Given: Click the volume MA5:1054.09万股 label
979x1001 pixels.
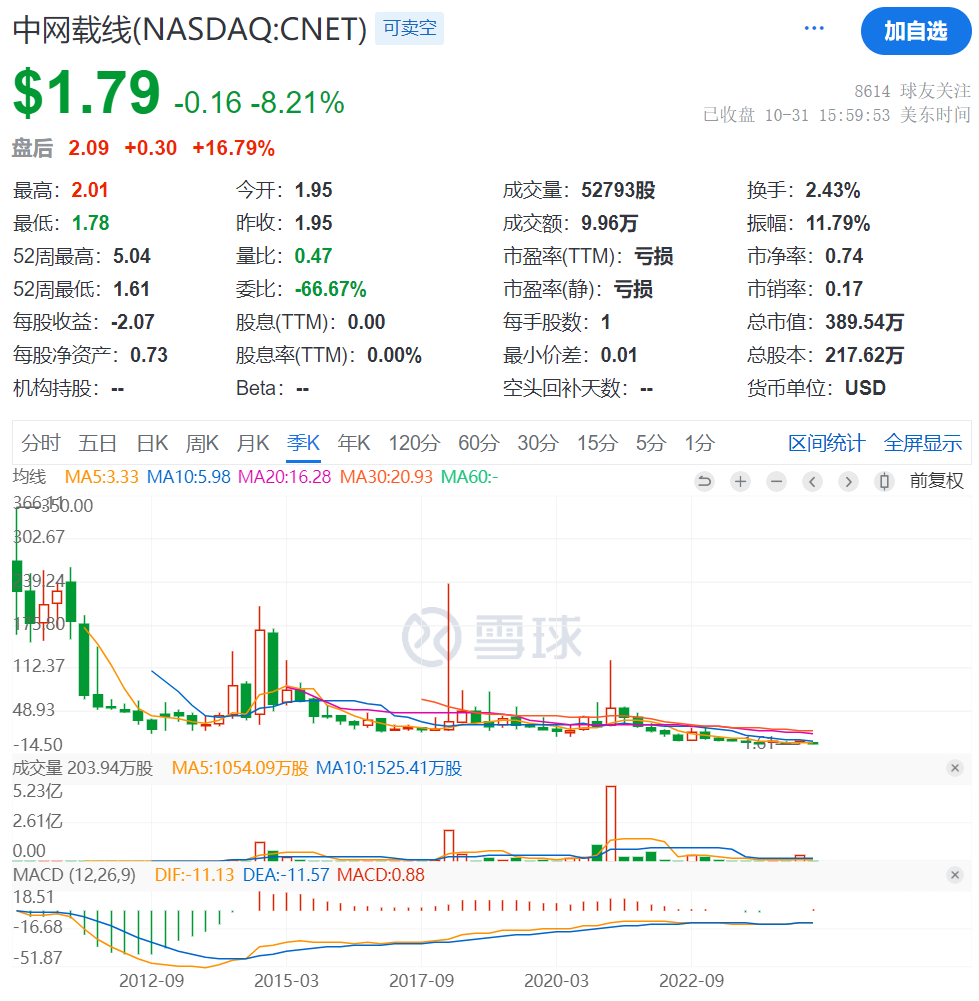Looking at the screenshot, I should [x=240, y=767].
